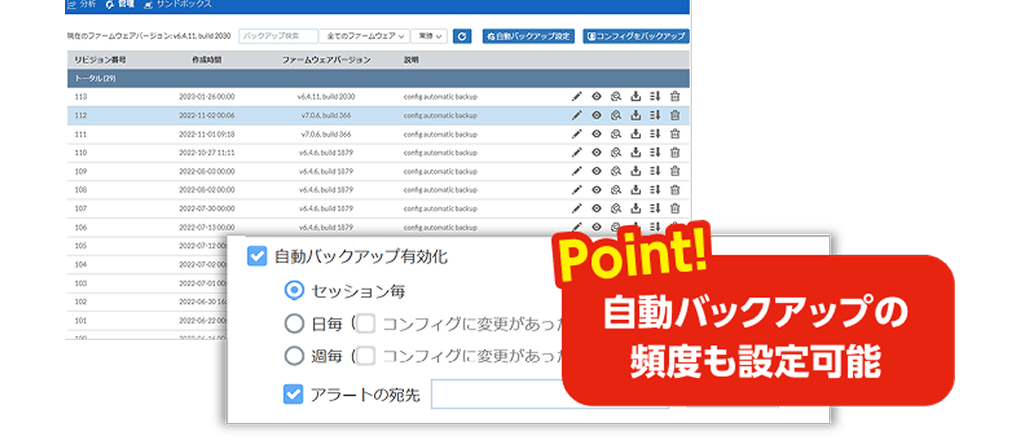1020x440 pixels.
Task: Delete revision 108 with trash icon
Action: (x=675, y=190)
